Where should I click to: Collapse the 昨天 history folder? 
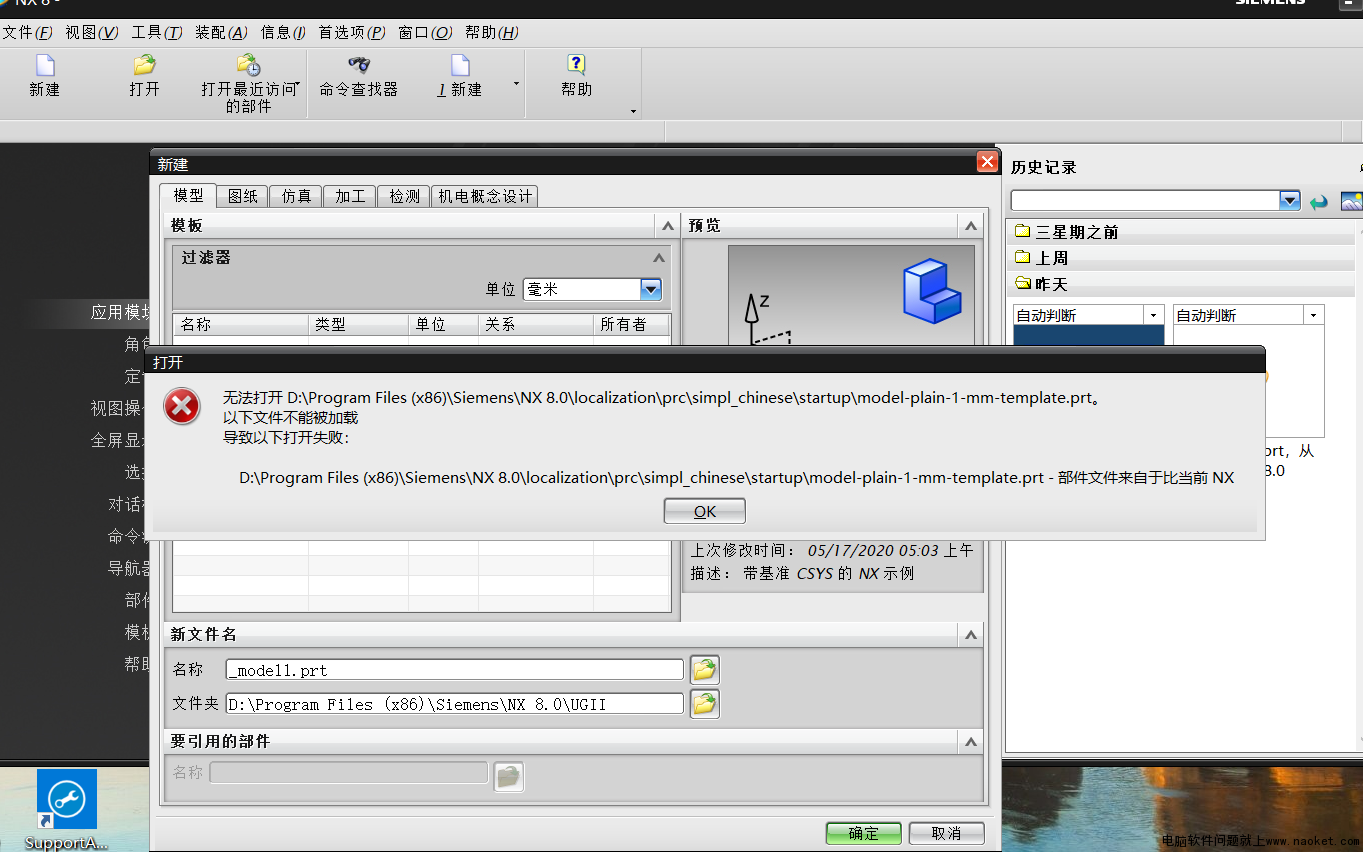[1042, 284]
